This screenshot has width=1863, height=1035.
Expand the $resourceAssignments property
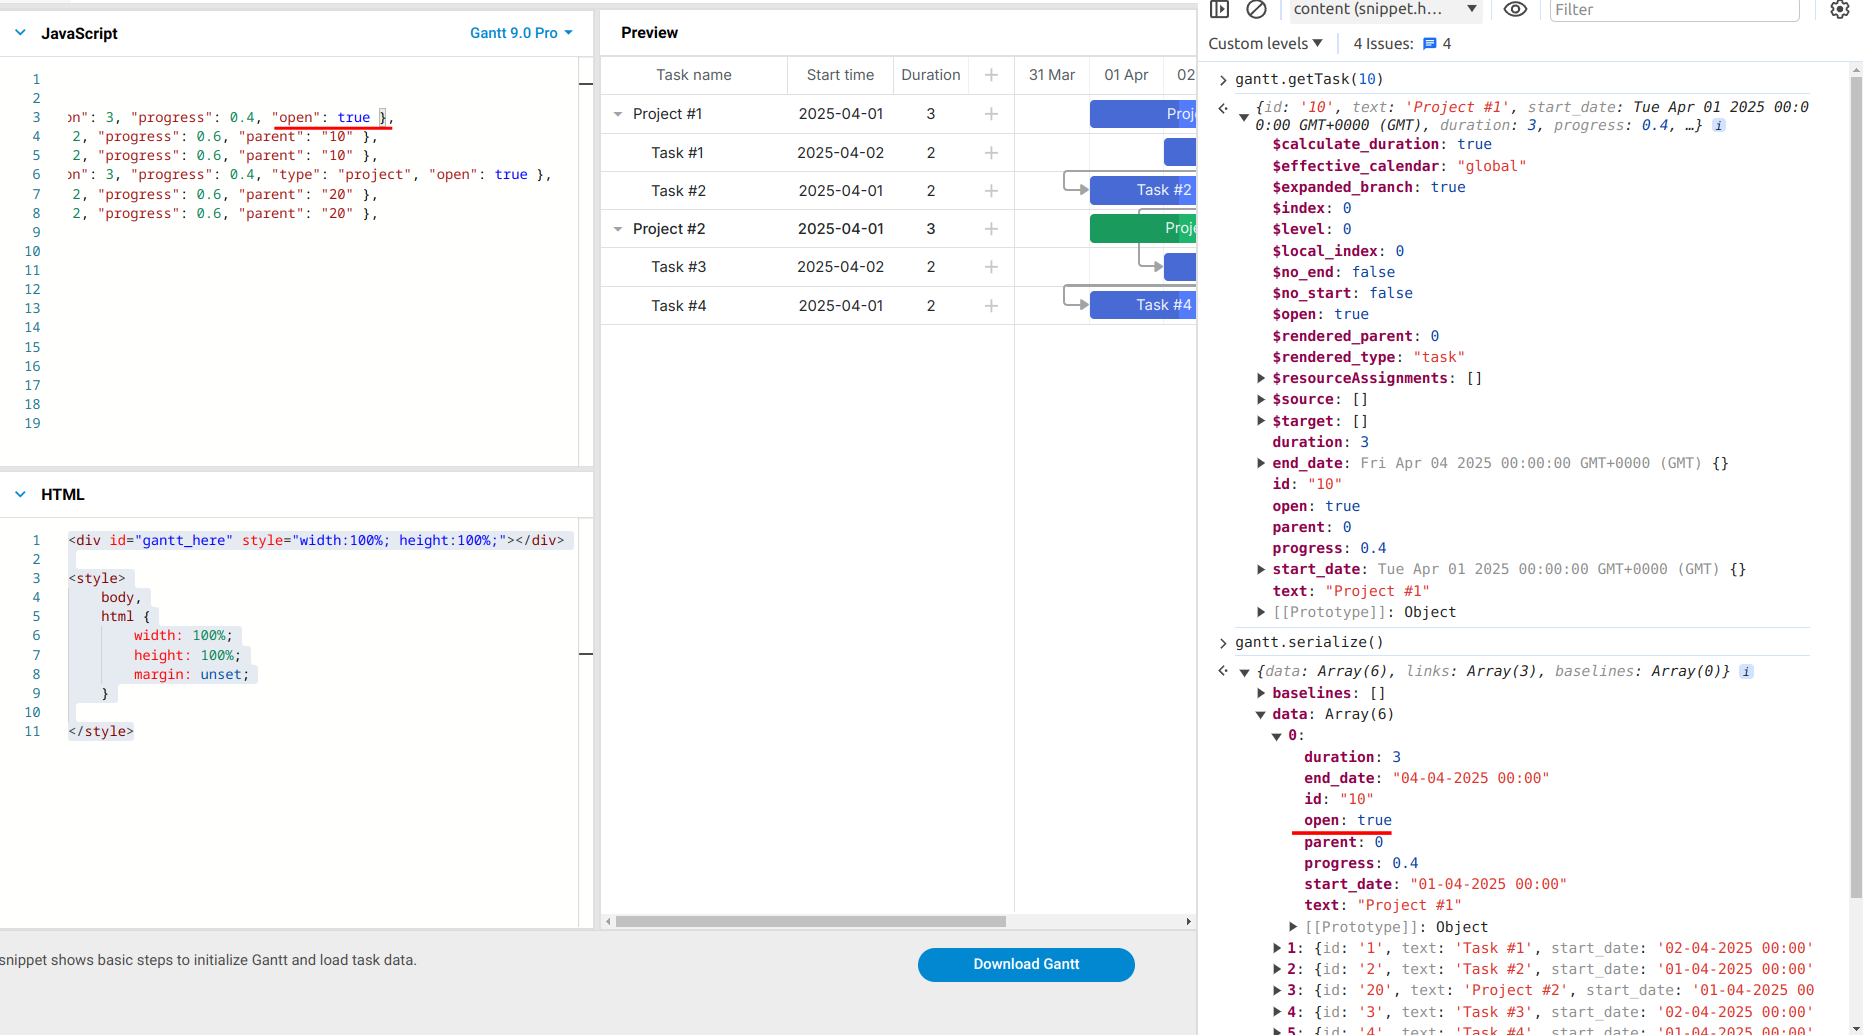1261,378
